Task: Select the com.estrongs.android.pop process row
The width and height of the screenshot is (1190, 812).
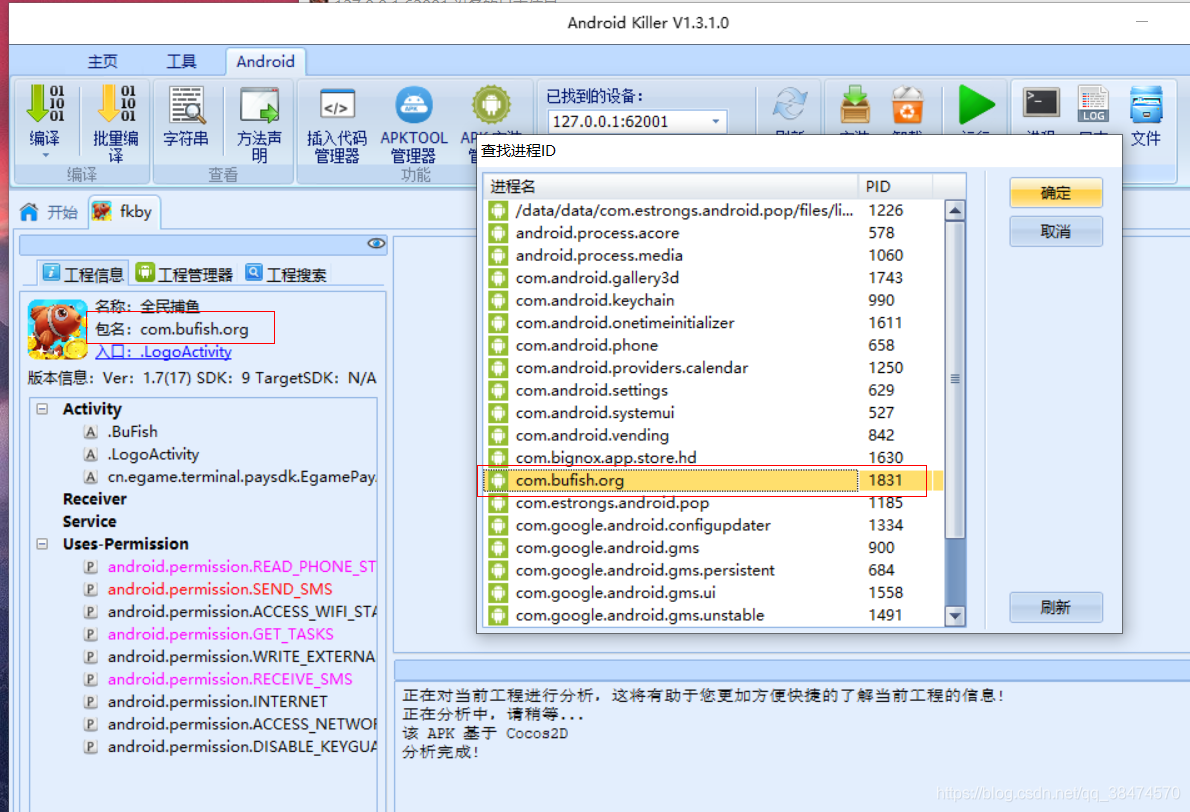Action: point(711,503)
